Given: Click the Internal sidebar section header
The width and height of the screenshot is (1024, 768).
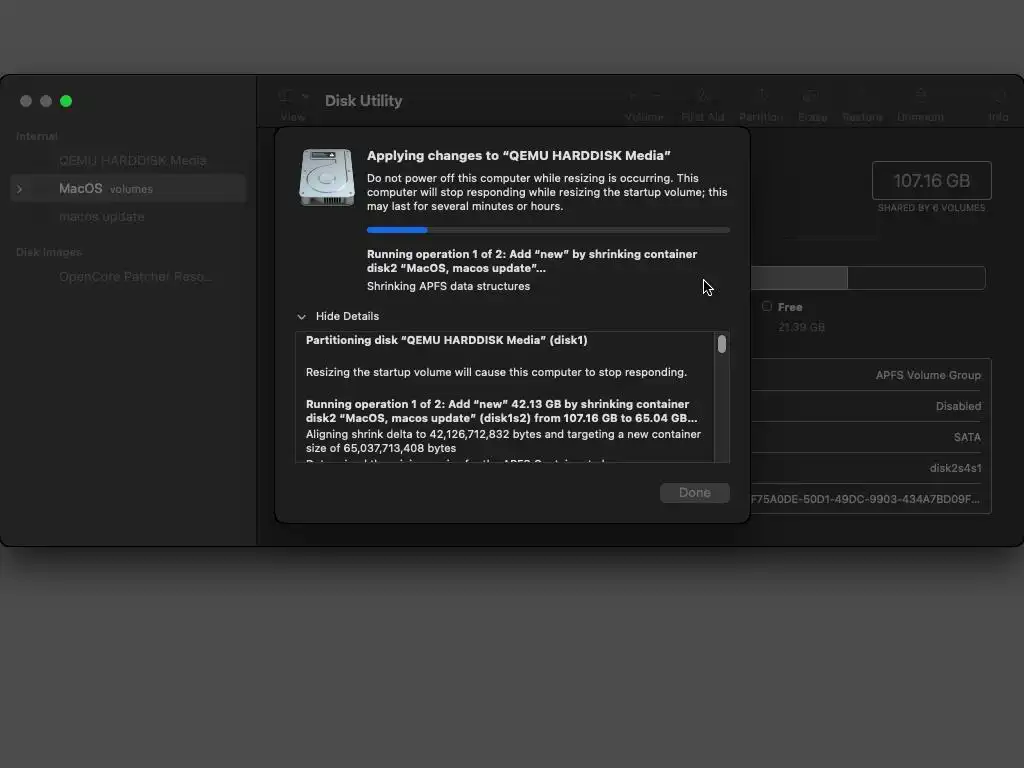Looking at the screenshot, I should tap(37, 136).
